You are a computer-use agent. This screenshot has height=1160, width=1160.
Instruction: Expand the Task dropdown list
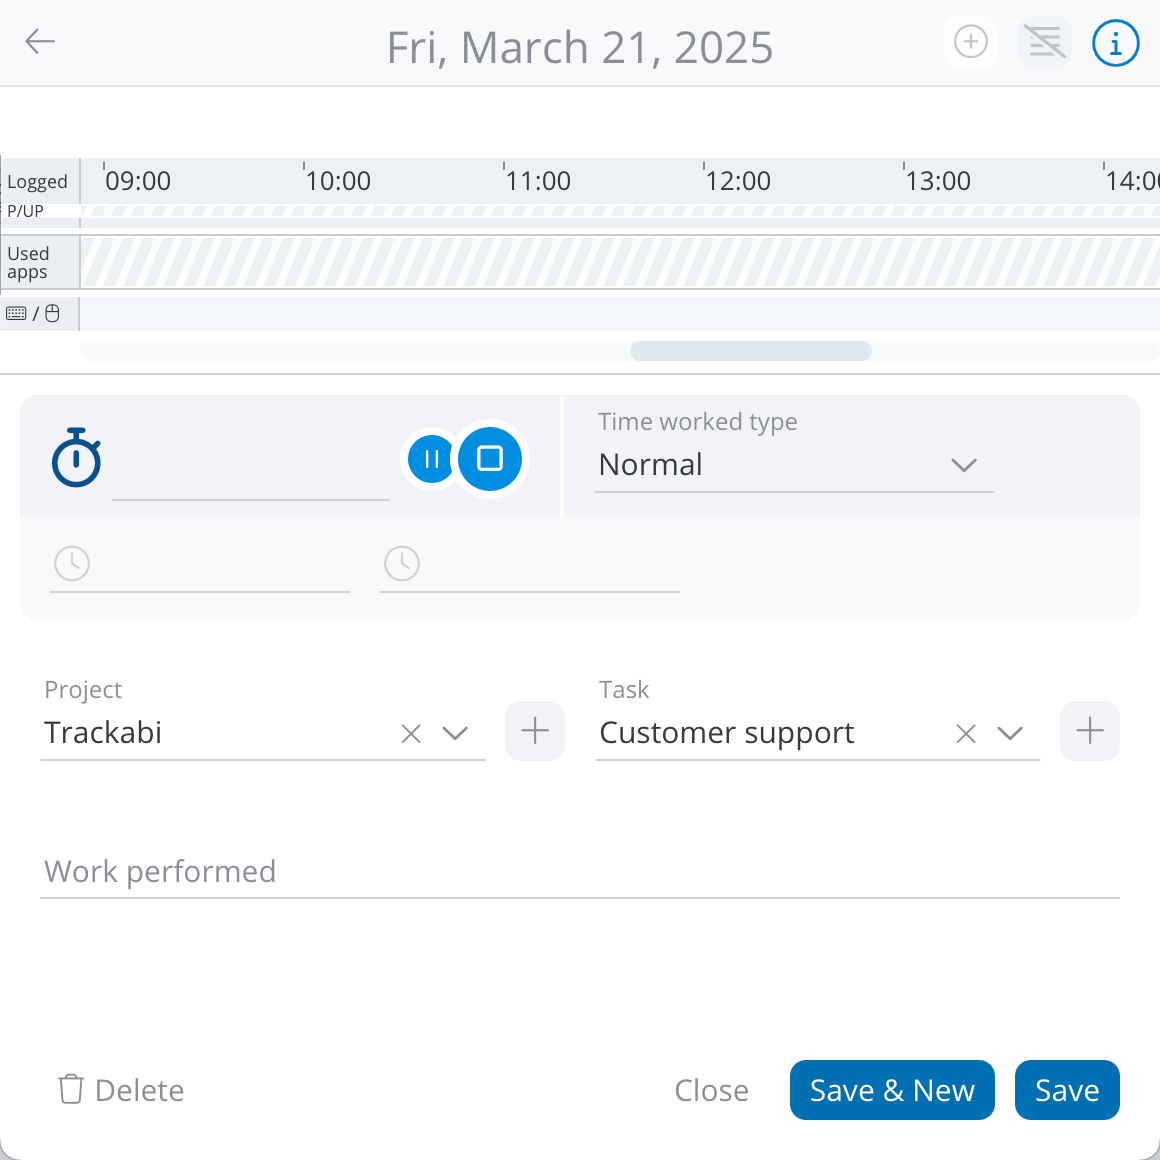1010,733
